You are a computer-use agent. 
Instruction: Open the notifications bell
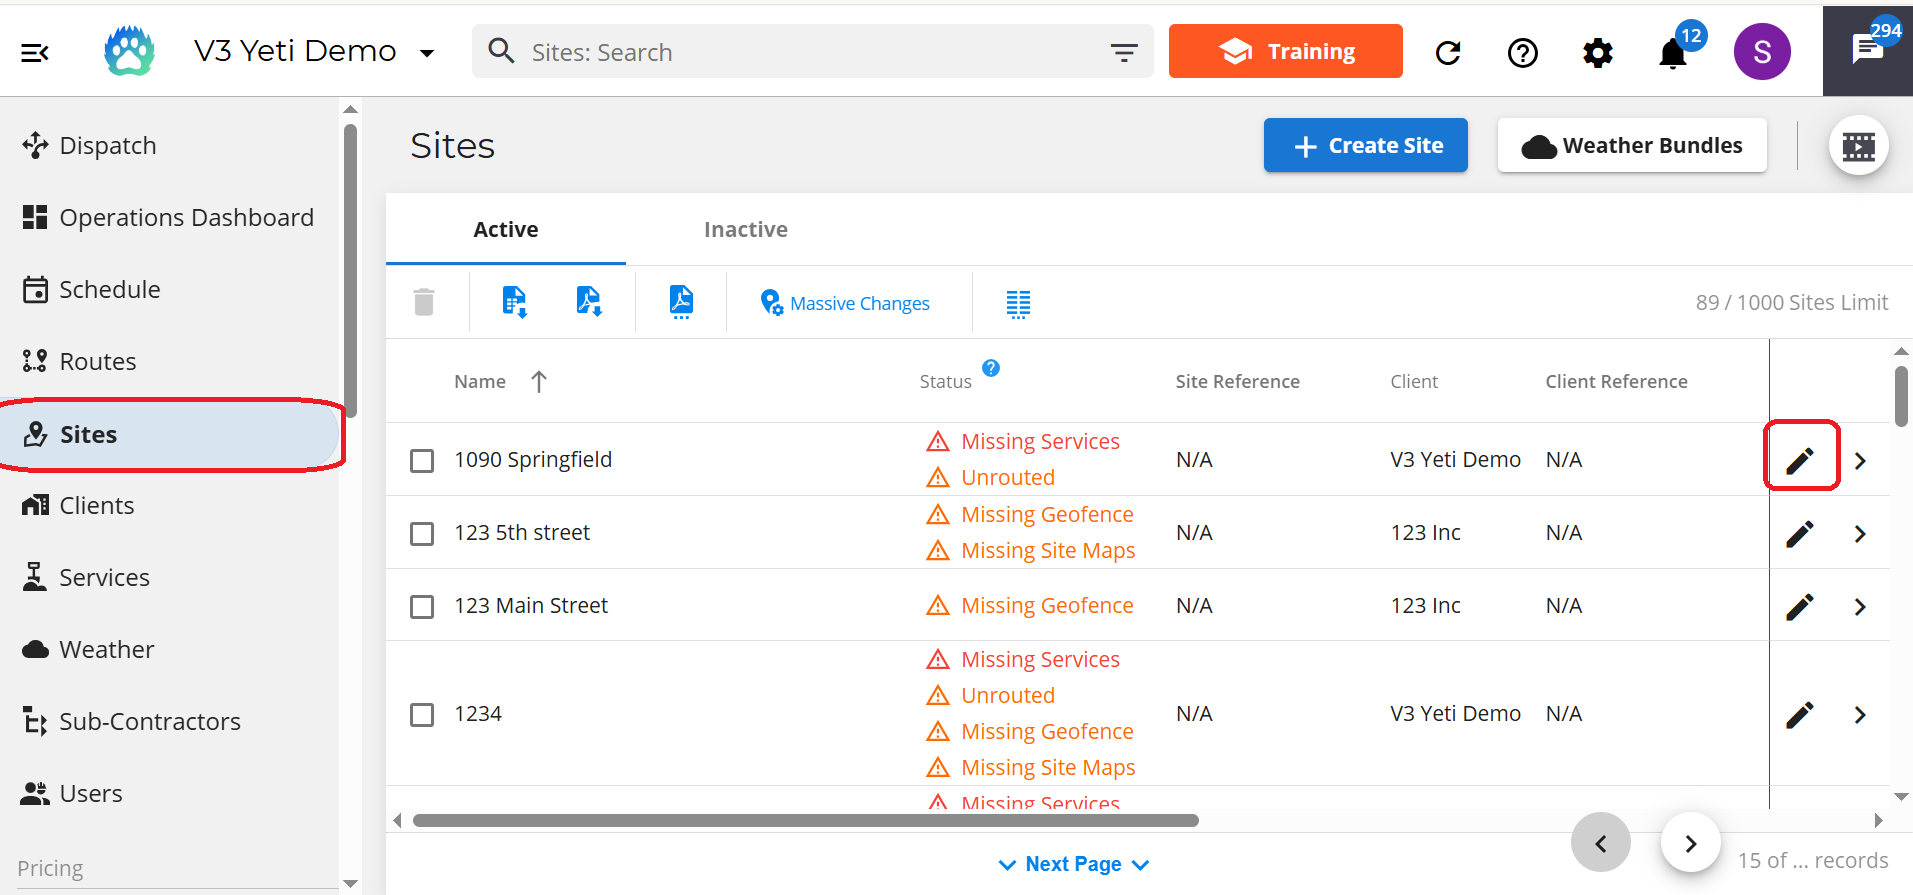point(1672,53)
